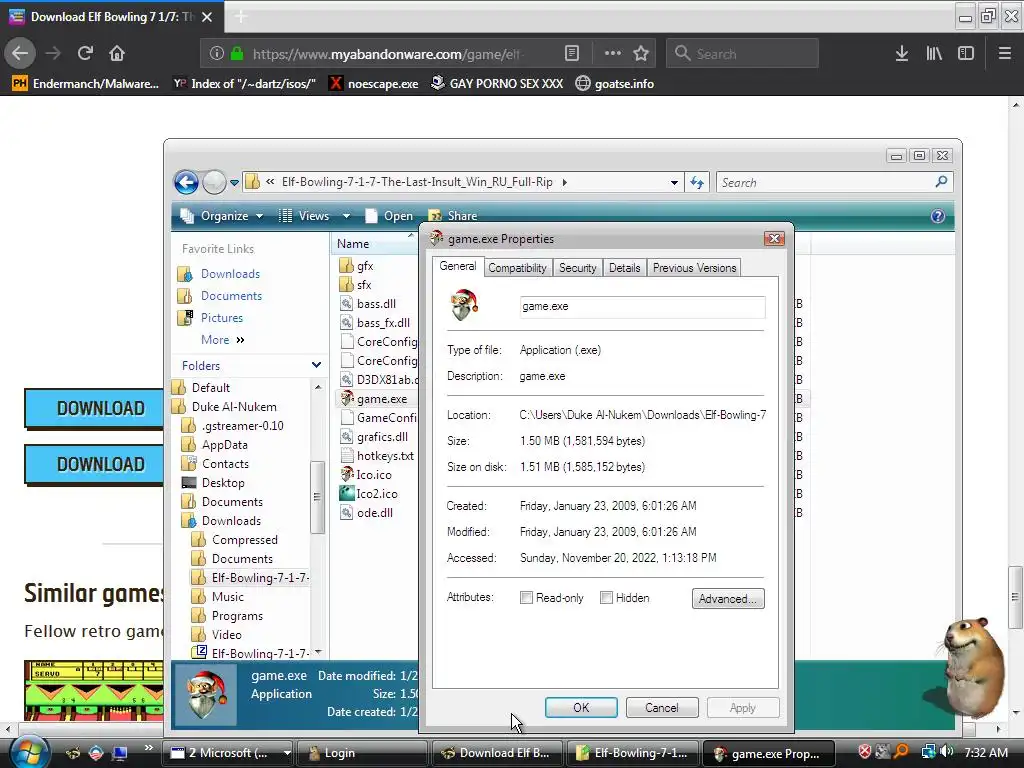Click the volume icon in system tray
This screenshot has width=1024, height=768.
tap(947, 752)
